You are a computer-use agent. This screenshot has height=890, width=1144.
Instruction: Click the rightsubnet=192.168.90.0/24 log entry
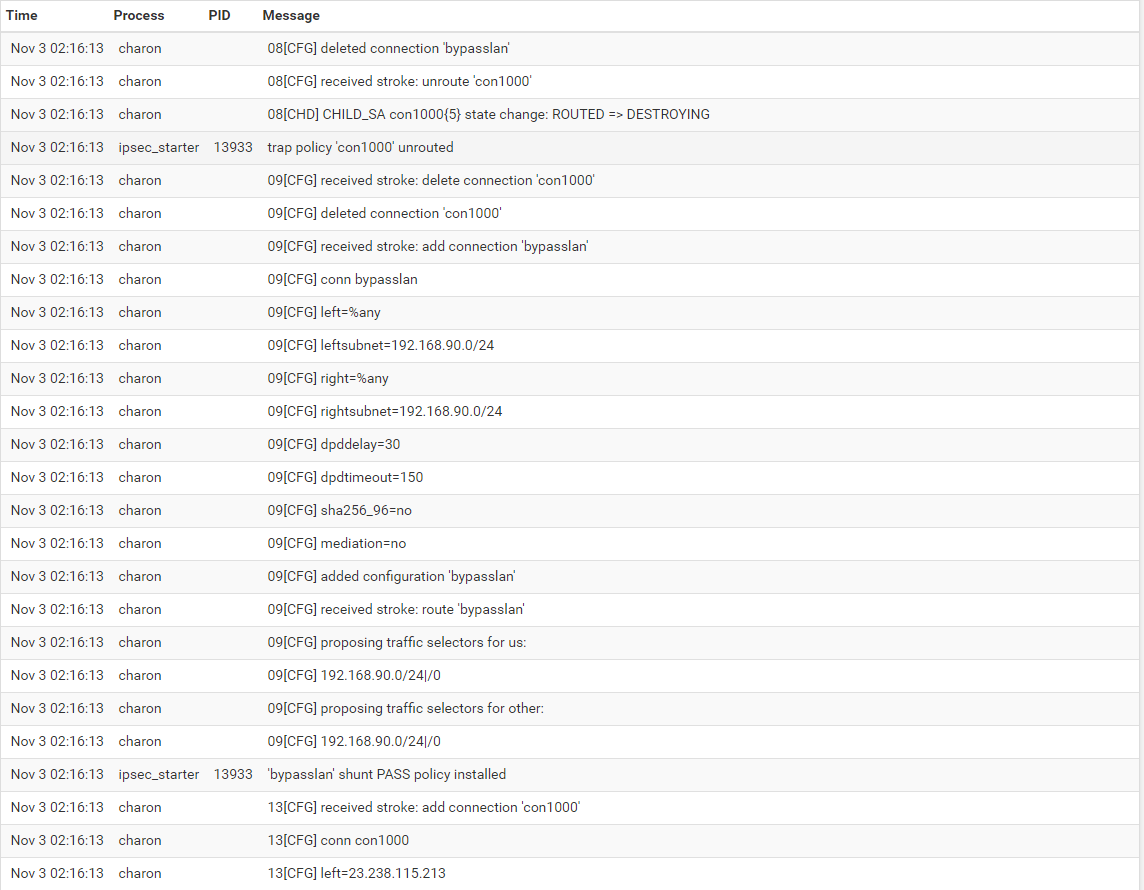[384, 411]
